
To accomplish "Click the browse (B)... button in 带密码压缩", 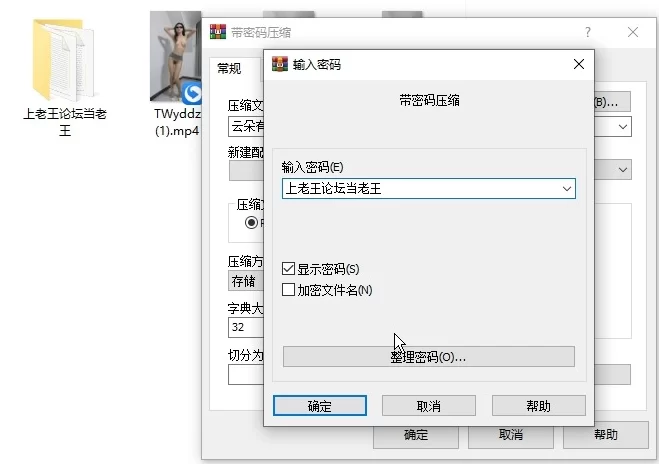I will (x=612, y=102).
